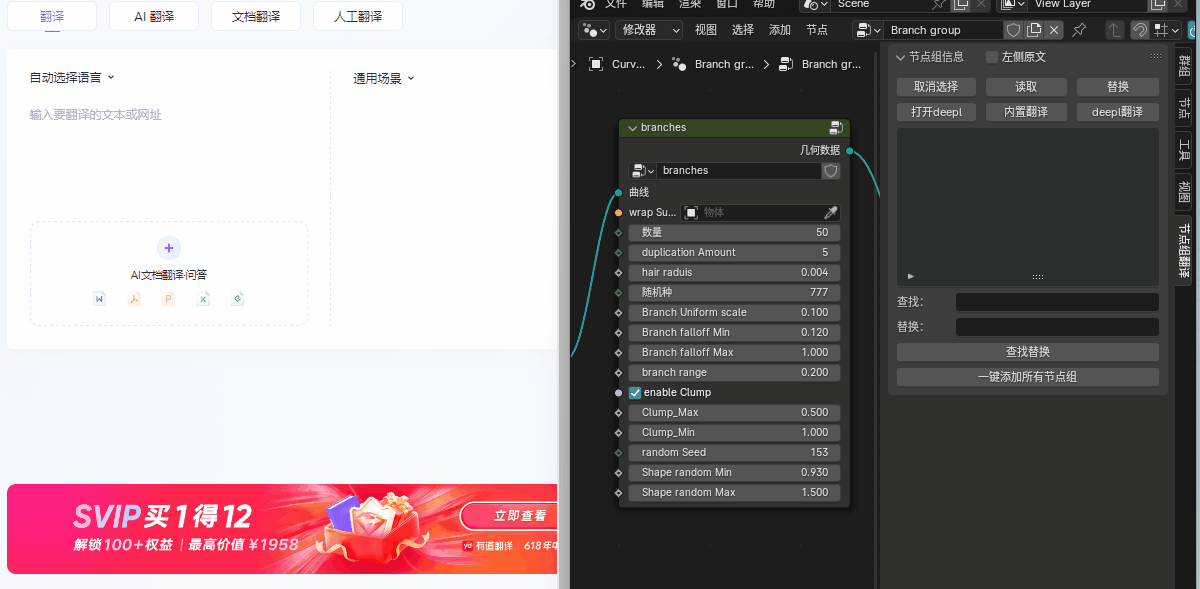Image resolution: width=1200 pixels, height=589 pixels.
Task: Click the 替换 input field
Action: (x=1057, y=327)
